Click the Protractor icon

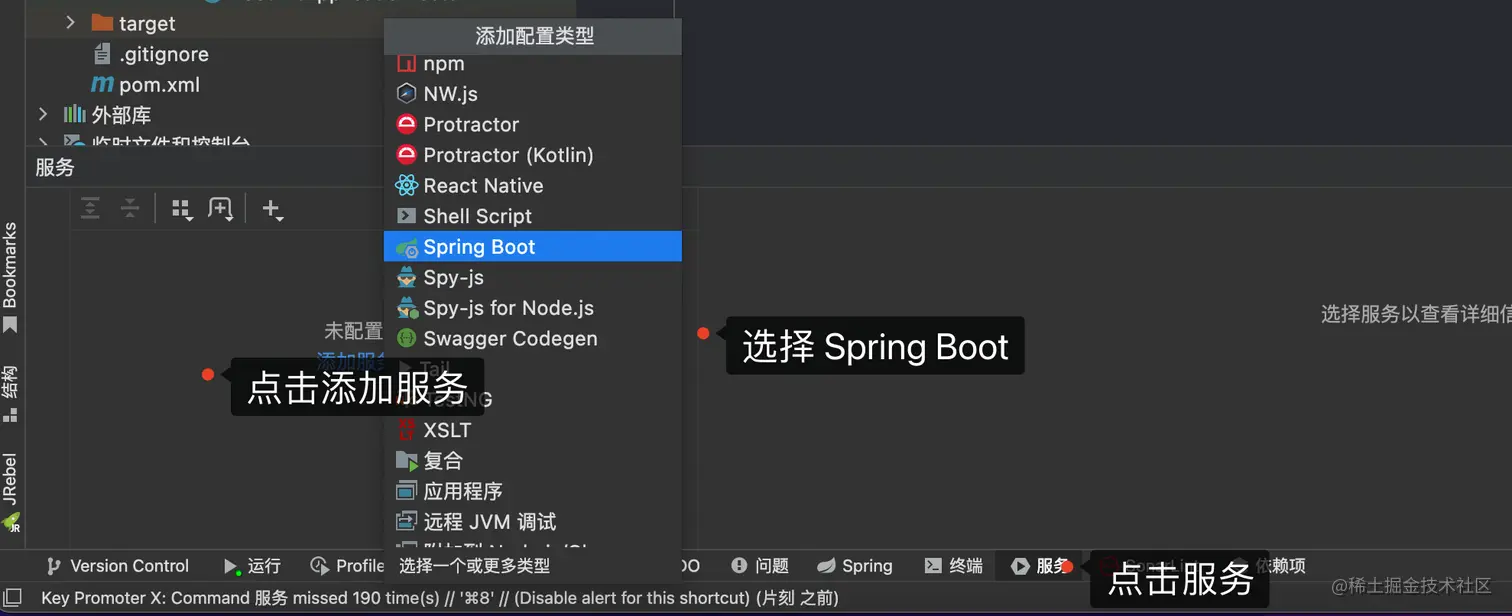click(x=406, y=125)
